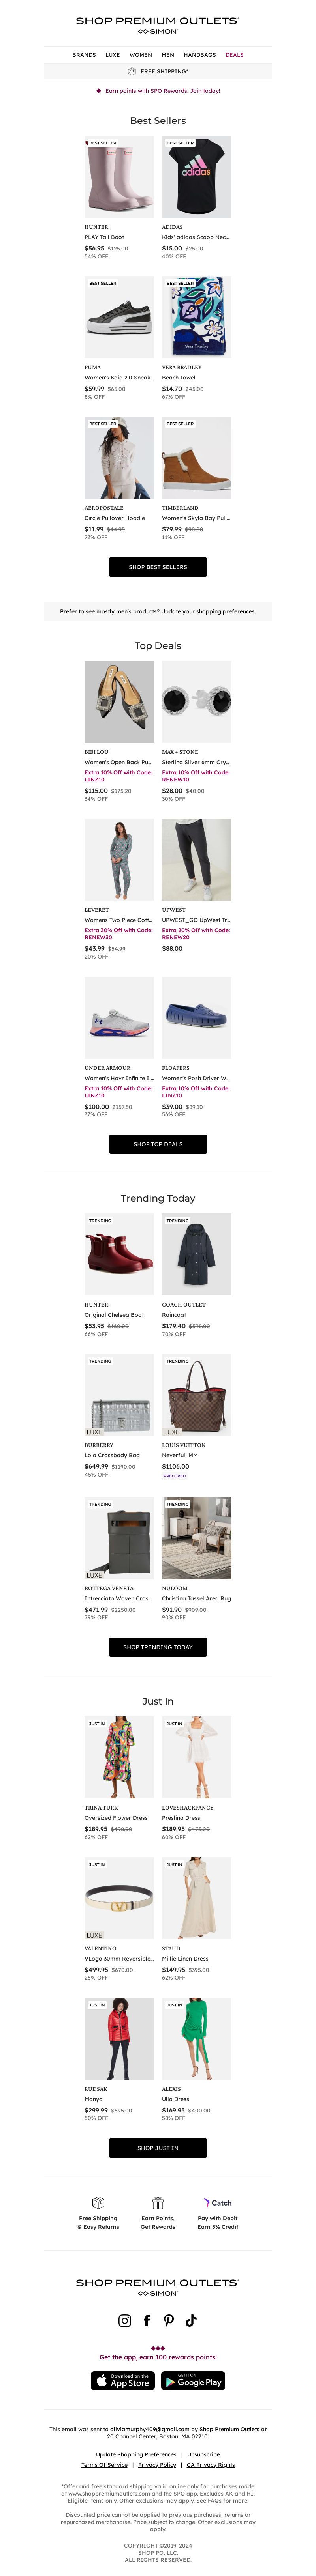316x2576 pixels.
Task: View the Hunter PLAY Tall Boot image
Action: coord(119,177)
